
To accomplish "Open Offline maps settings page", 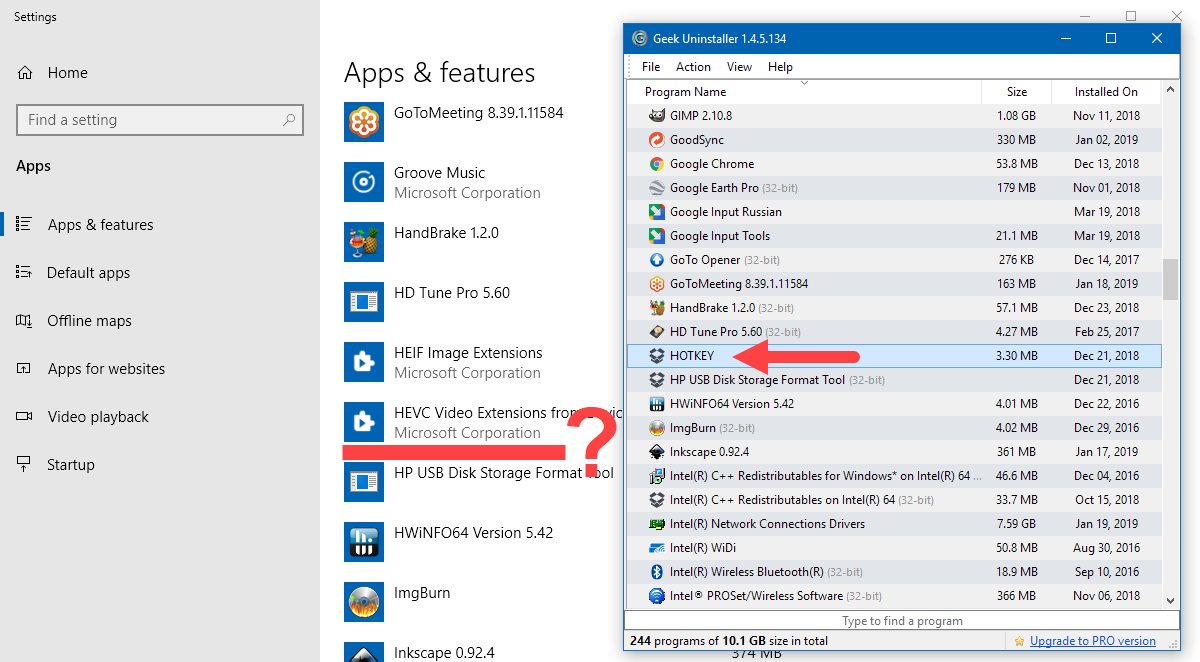I will 90,321.
